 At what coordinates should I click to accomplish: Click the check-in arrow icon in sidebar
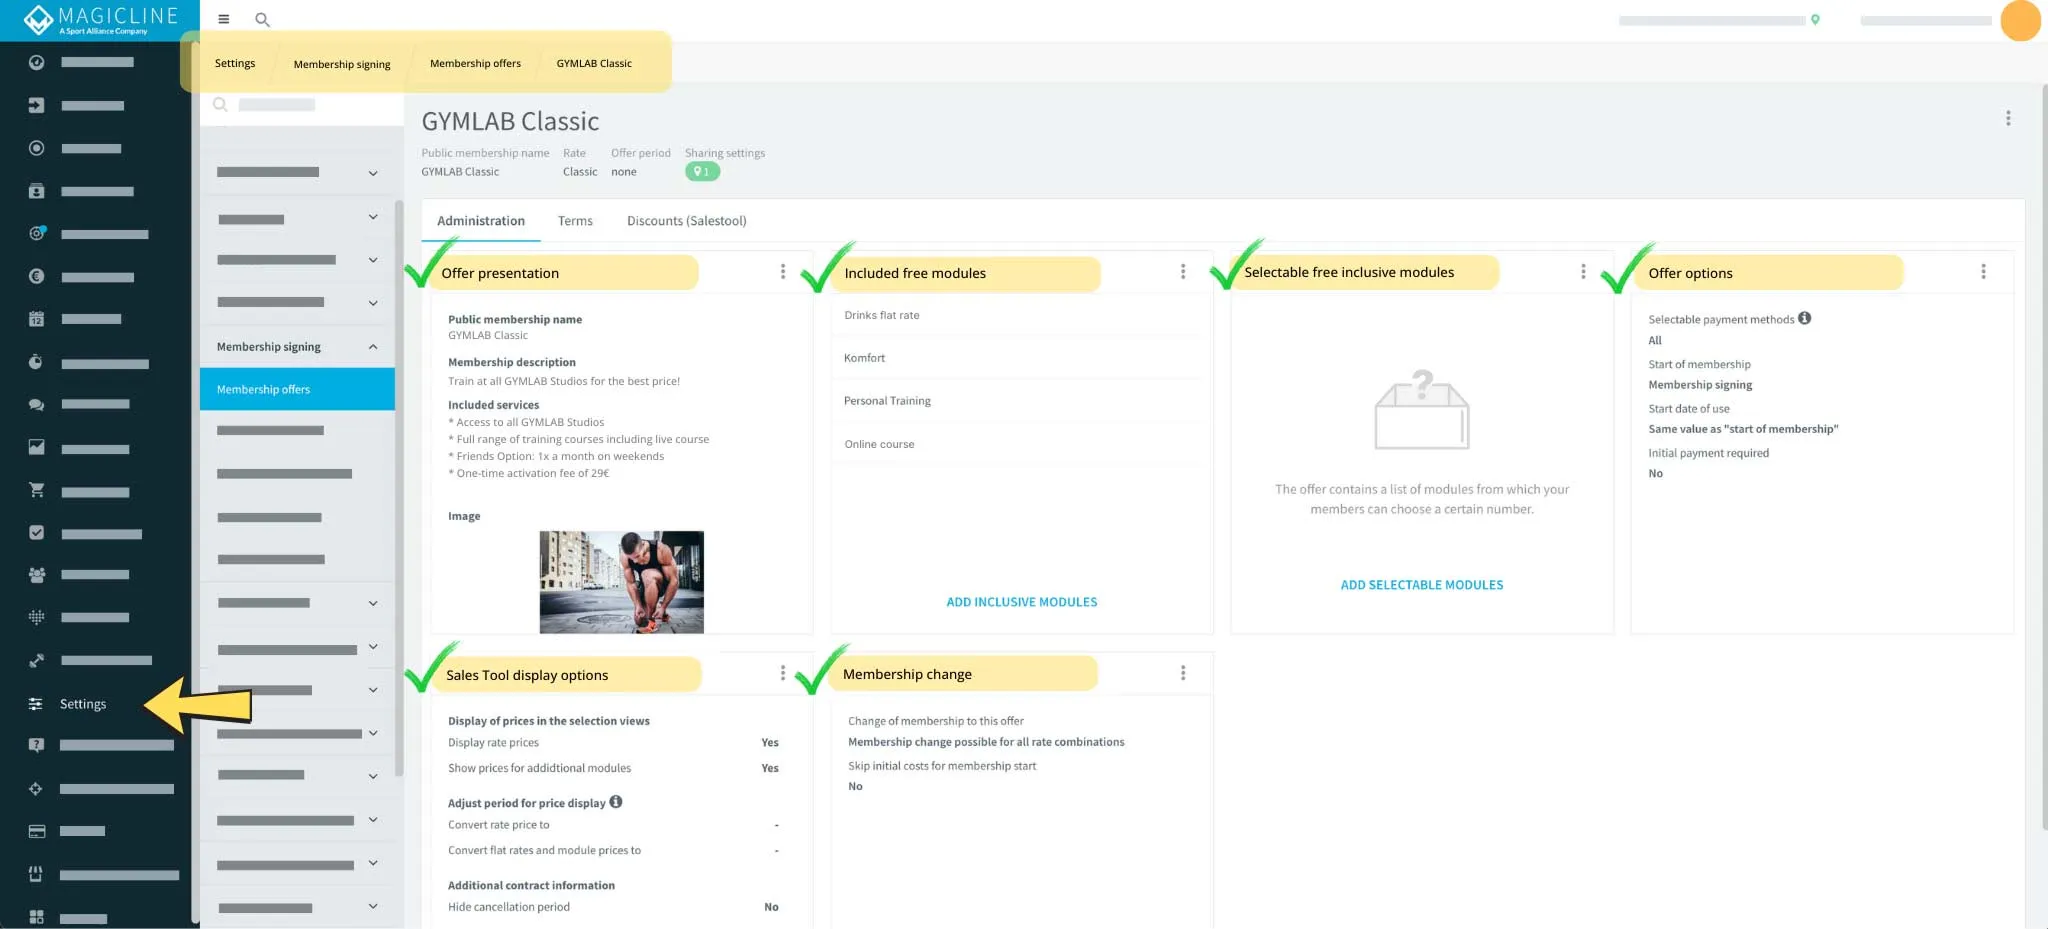(x=36, y=105)
